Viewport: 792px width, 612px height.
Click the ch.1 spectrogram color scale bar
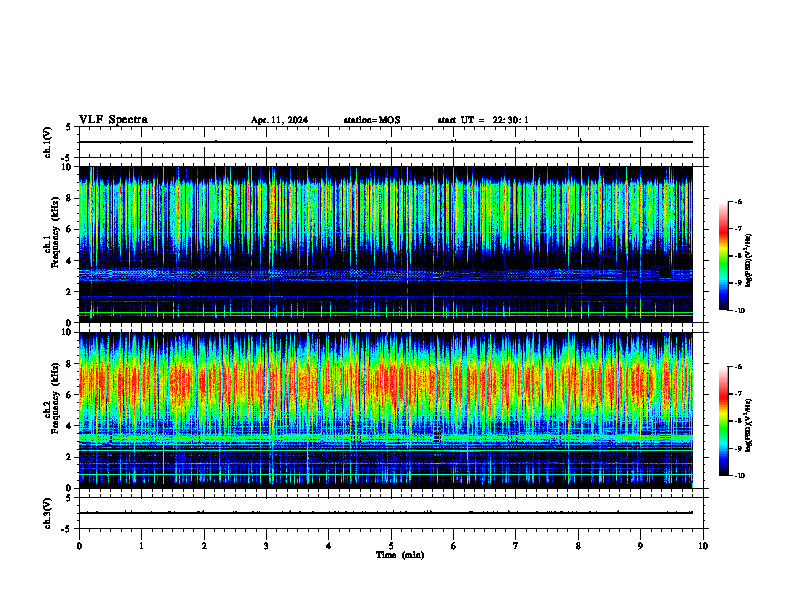coord(724,256)
